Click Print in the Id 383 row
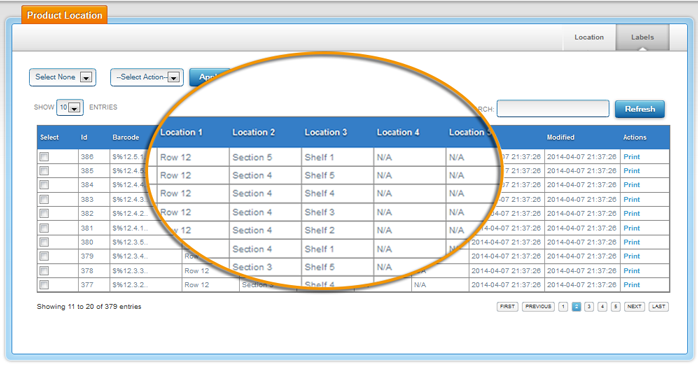Image resolution: width=698 pixels, height=368 pixels. point(632,199)
